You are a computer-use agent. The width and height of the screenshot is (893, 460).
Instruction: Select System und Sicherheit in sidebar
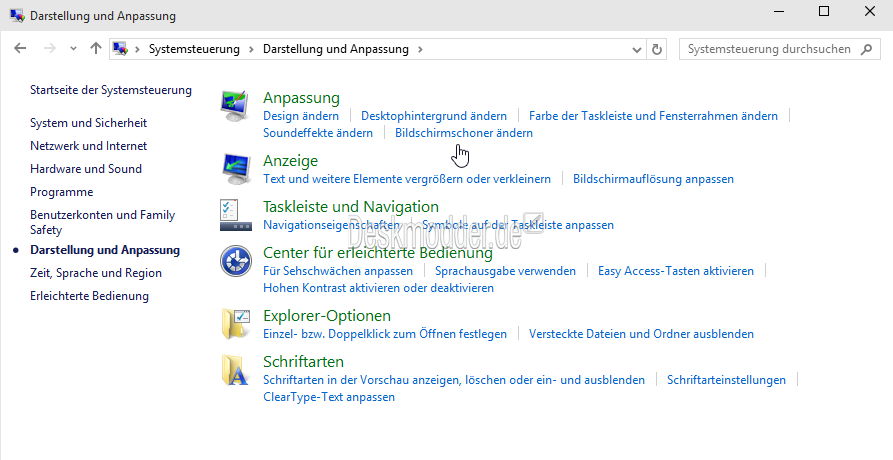coord(88,123)
